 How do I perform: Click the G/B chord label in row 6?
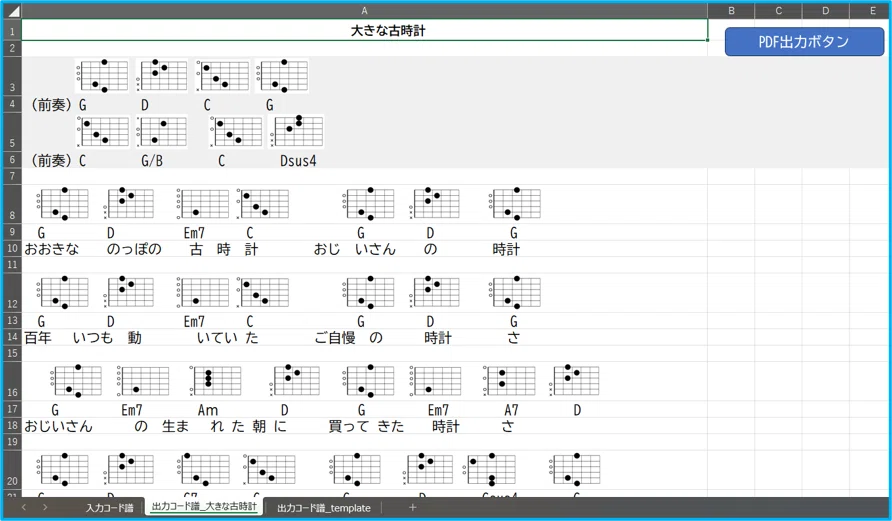[x=152, y=161]
